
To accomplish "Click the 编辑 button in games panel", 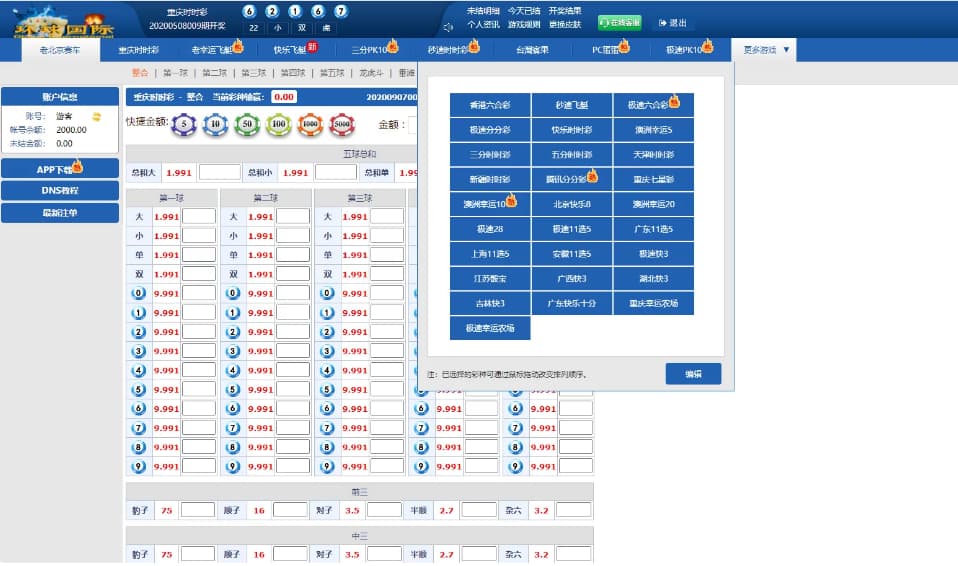I will [x=693, y=374].
